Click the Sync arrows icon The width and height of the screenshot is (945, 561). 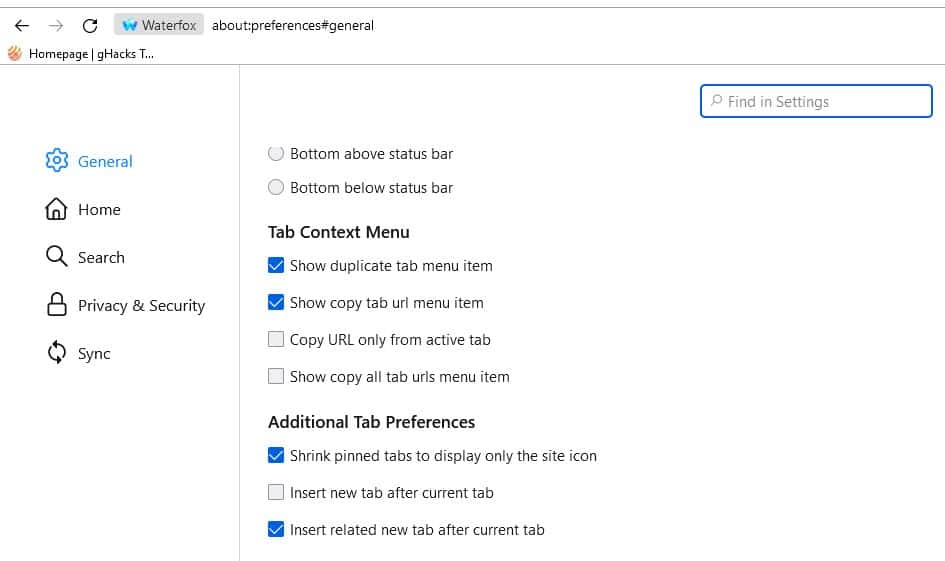click(57, 353)
